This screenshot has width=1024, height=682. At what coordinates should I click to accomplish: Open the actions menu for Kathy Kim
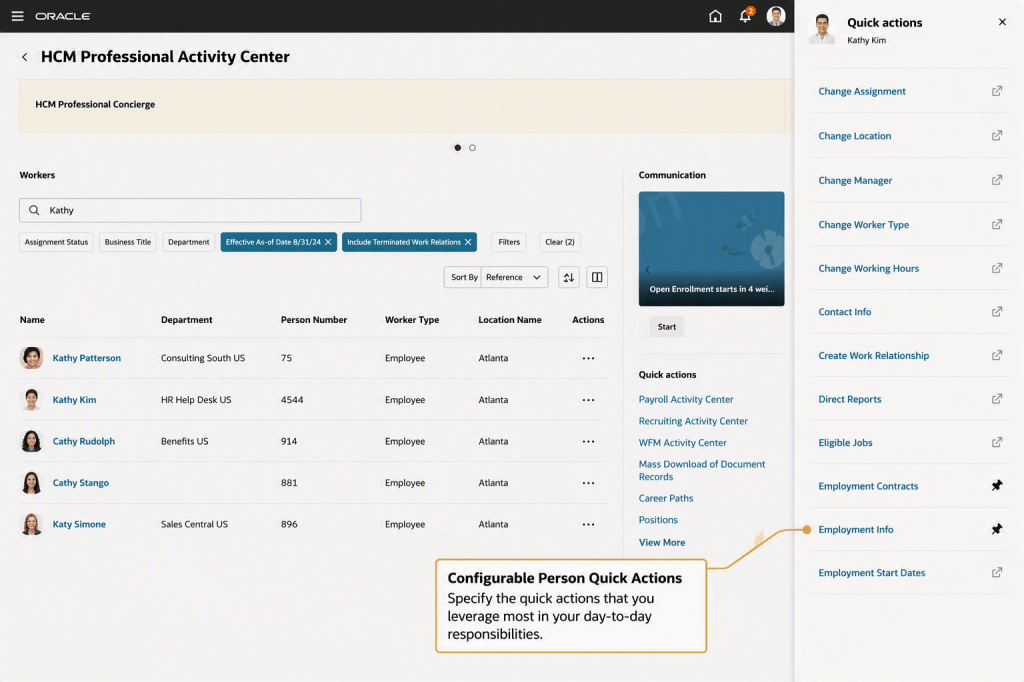pyautogui.click(x=588, y=400)
